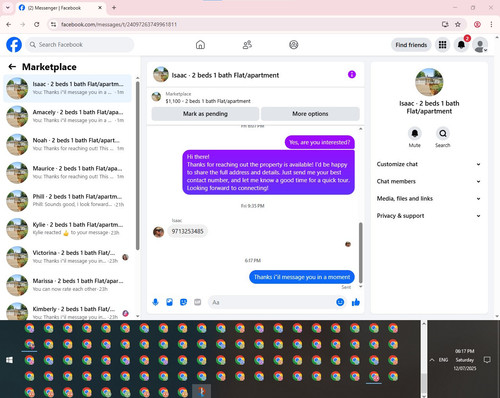
Task: Go back using the Marketplace back arrow
Action: pyautogui.click(x=12, y=67)
